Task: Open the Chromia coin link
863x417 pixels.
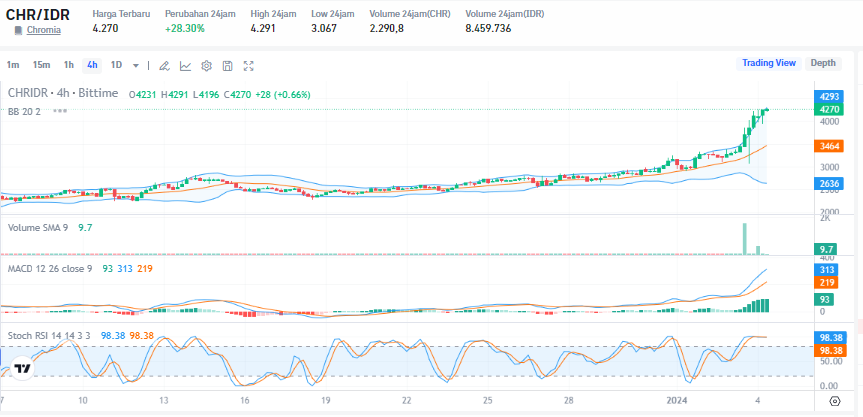Action: coord(43,30)
